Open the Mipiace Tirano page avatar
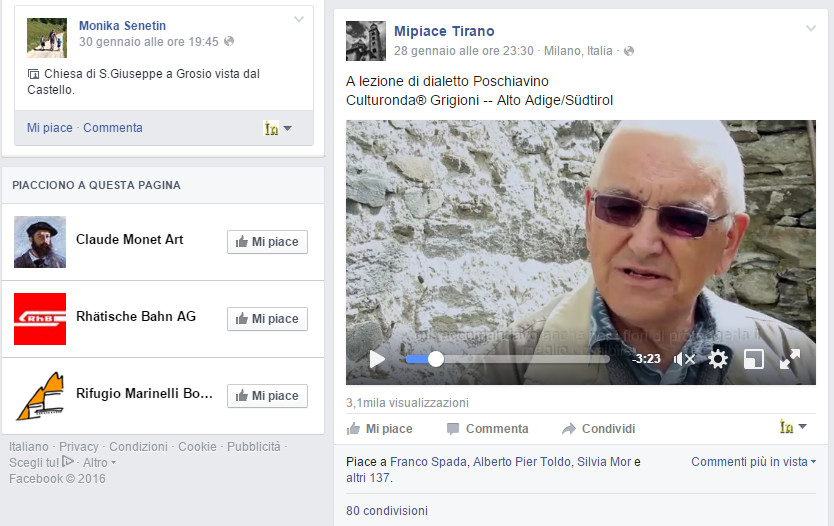 366,41
